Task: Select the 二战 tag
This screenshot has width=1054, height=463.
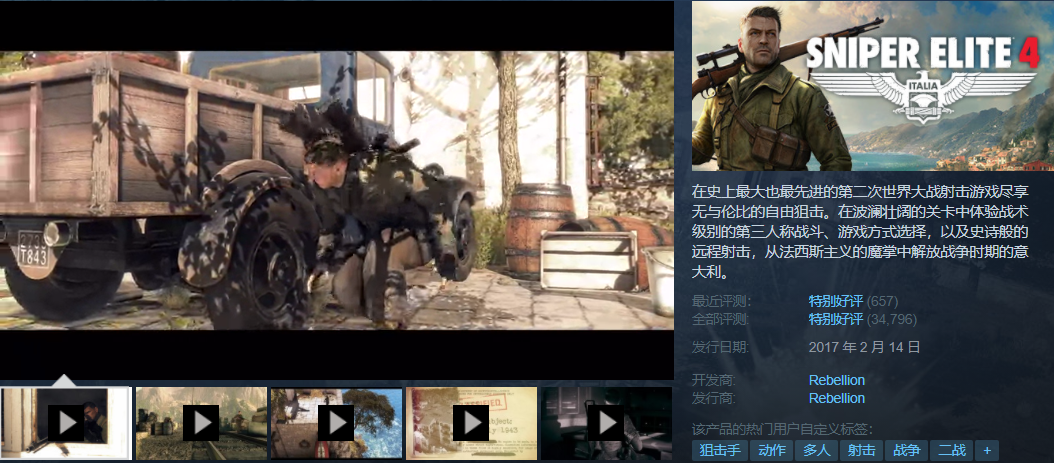Action: (x=951, y=450)
